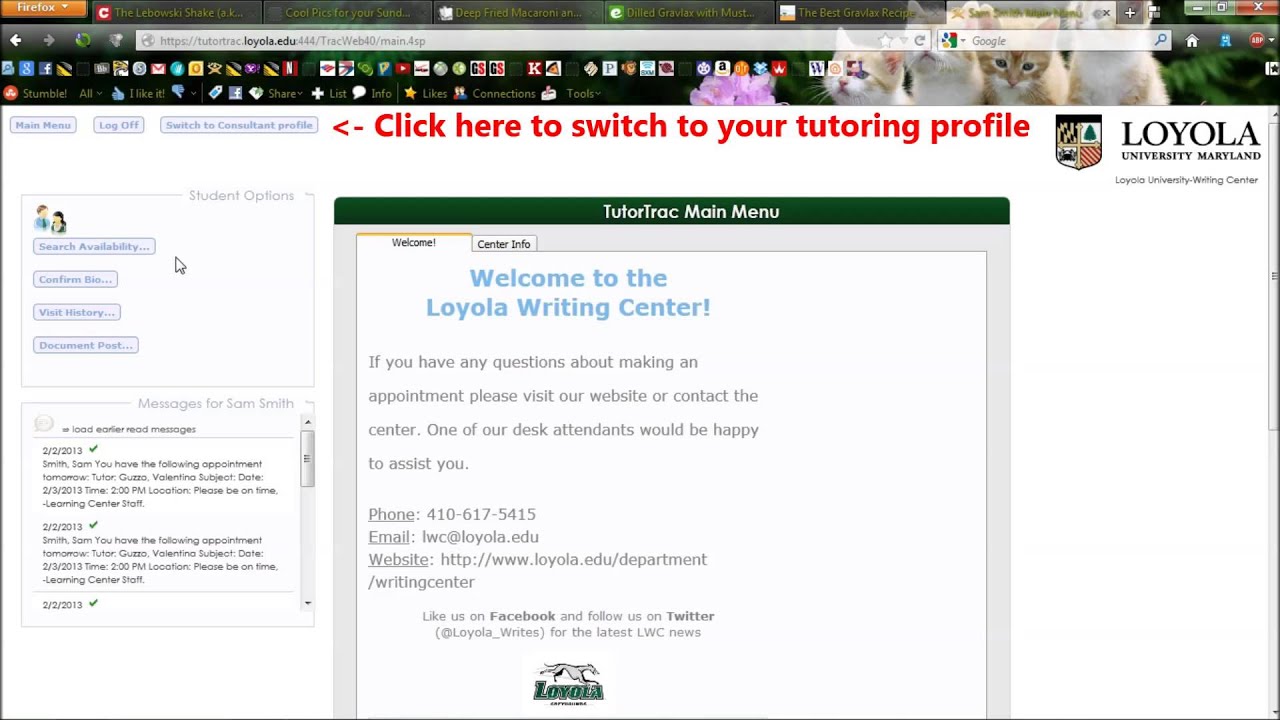1280x720 pixels.
Task: Open the blue Google bookmark icon
Action: click(x=26, y=68)
